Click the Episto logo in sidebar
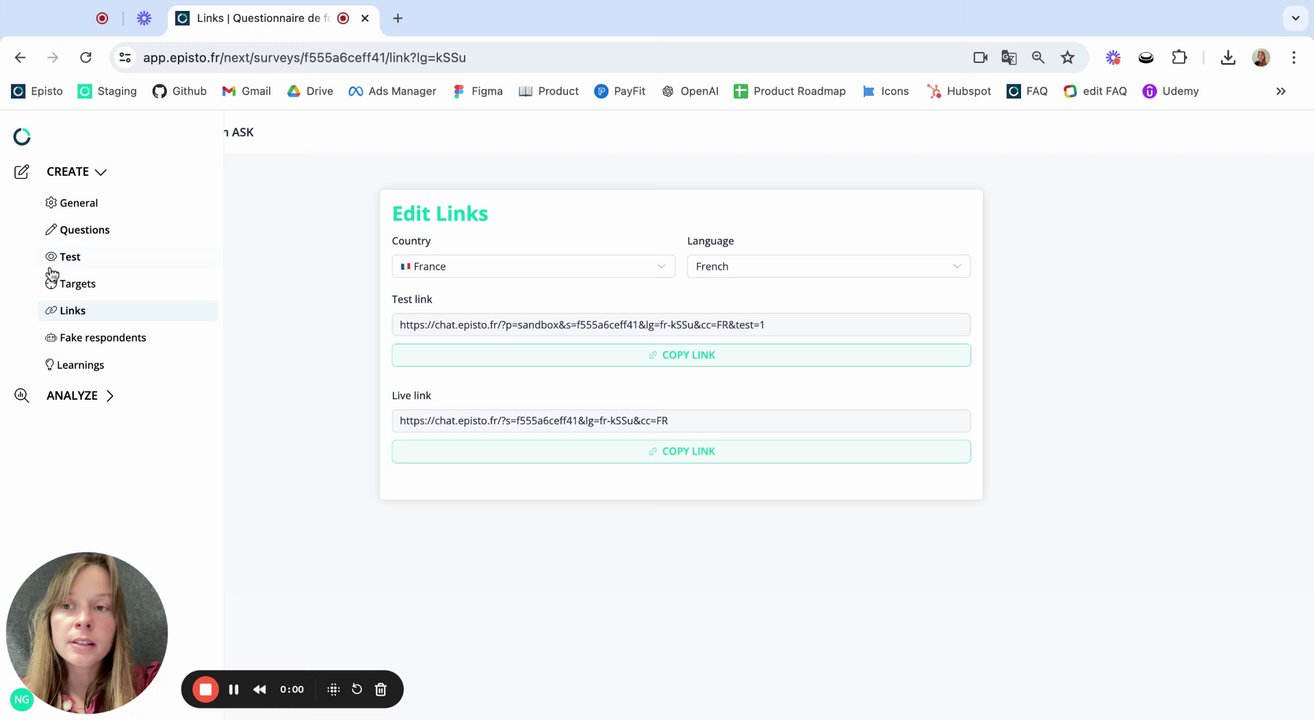1314x720 pixels. pos(22,136)
